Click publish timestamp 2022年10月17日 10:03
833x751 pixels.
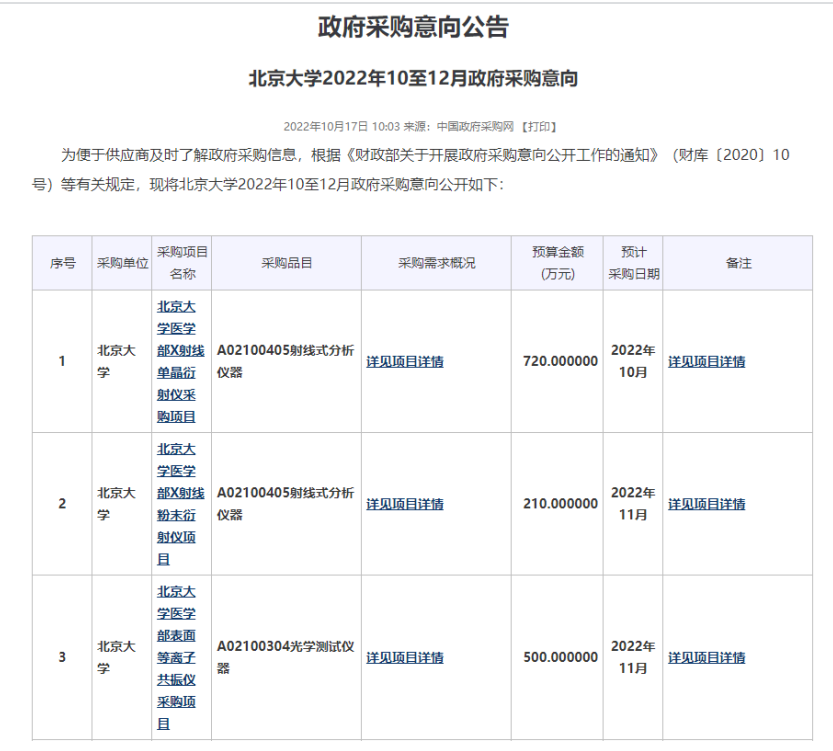[341, 126]
